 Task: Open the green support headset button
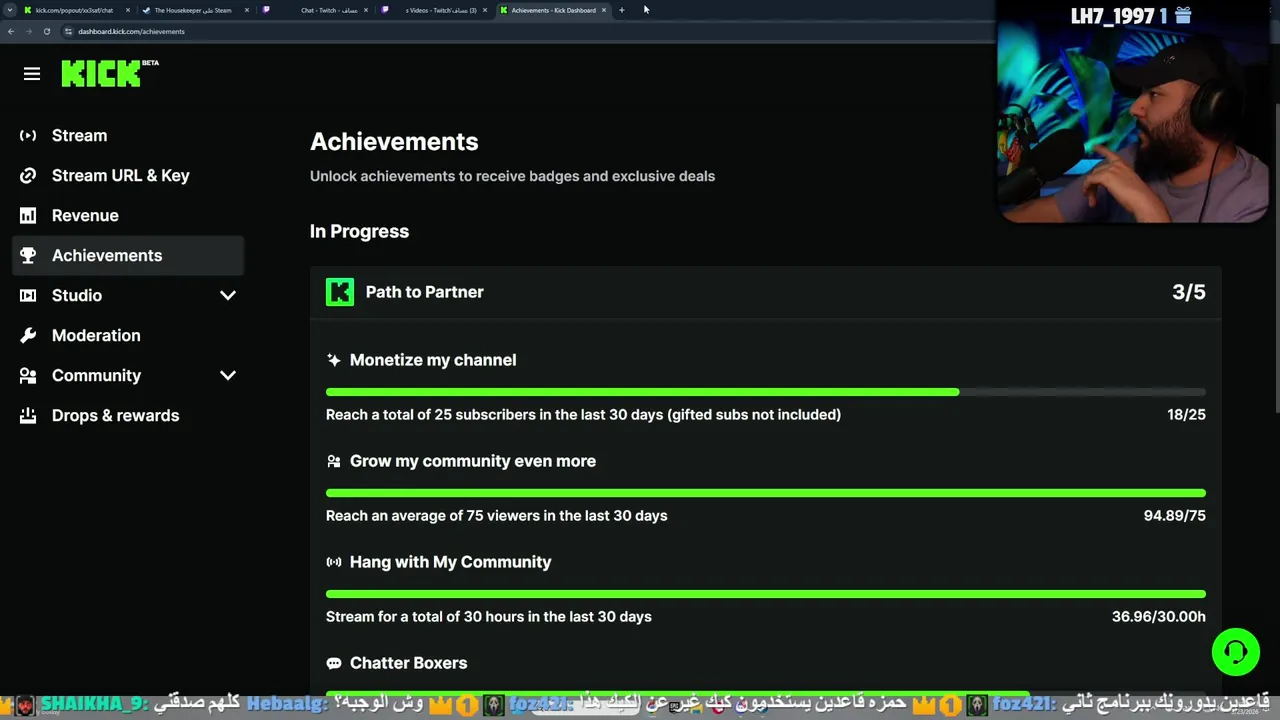coord(1235,652)
